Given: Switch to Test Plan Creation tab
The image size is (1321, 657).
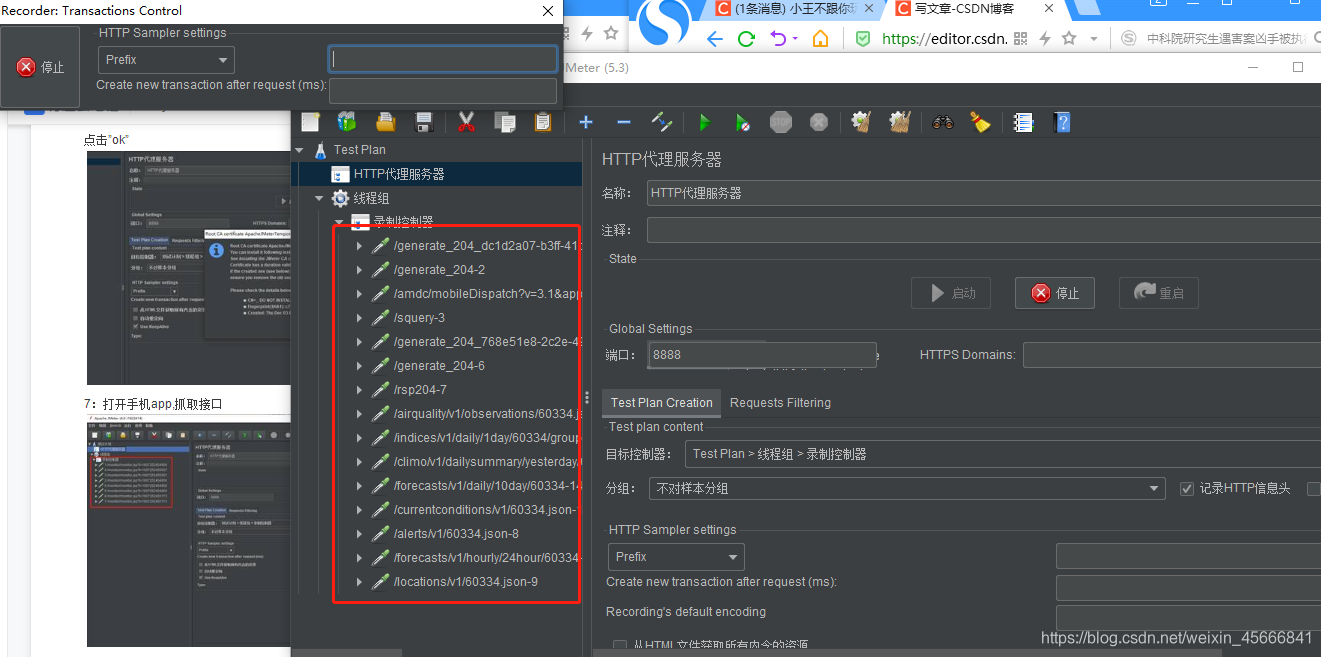Looking at the screenshot, I should click(x=662, y=403).
